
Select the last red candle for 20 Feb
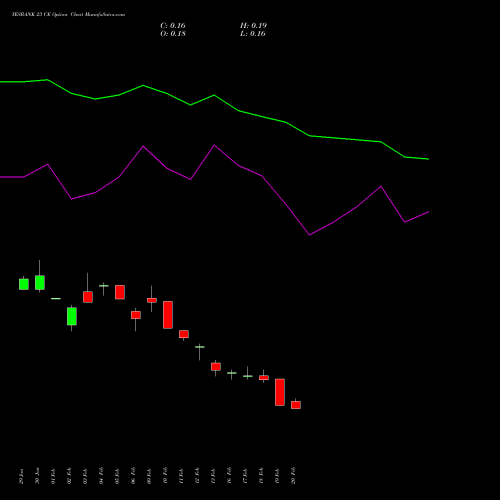tap(296, 405)
